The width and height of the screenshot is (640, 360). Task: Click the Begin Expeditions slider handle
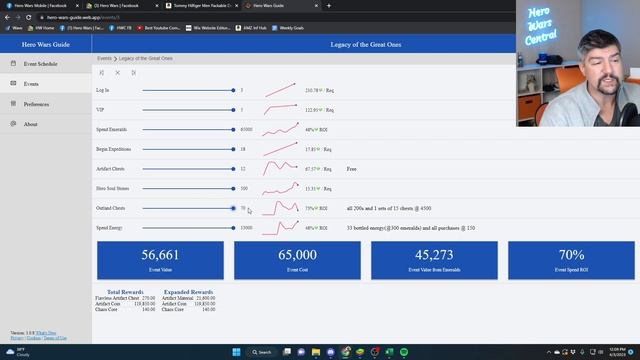point(233,149)
